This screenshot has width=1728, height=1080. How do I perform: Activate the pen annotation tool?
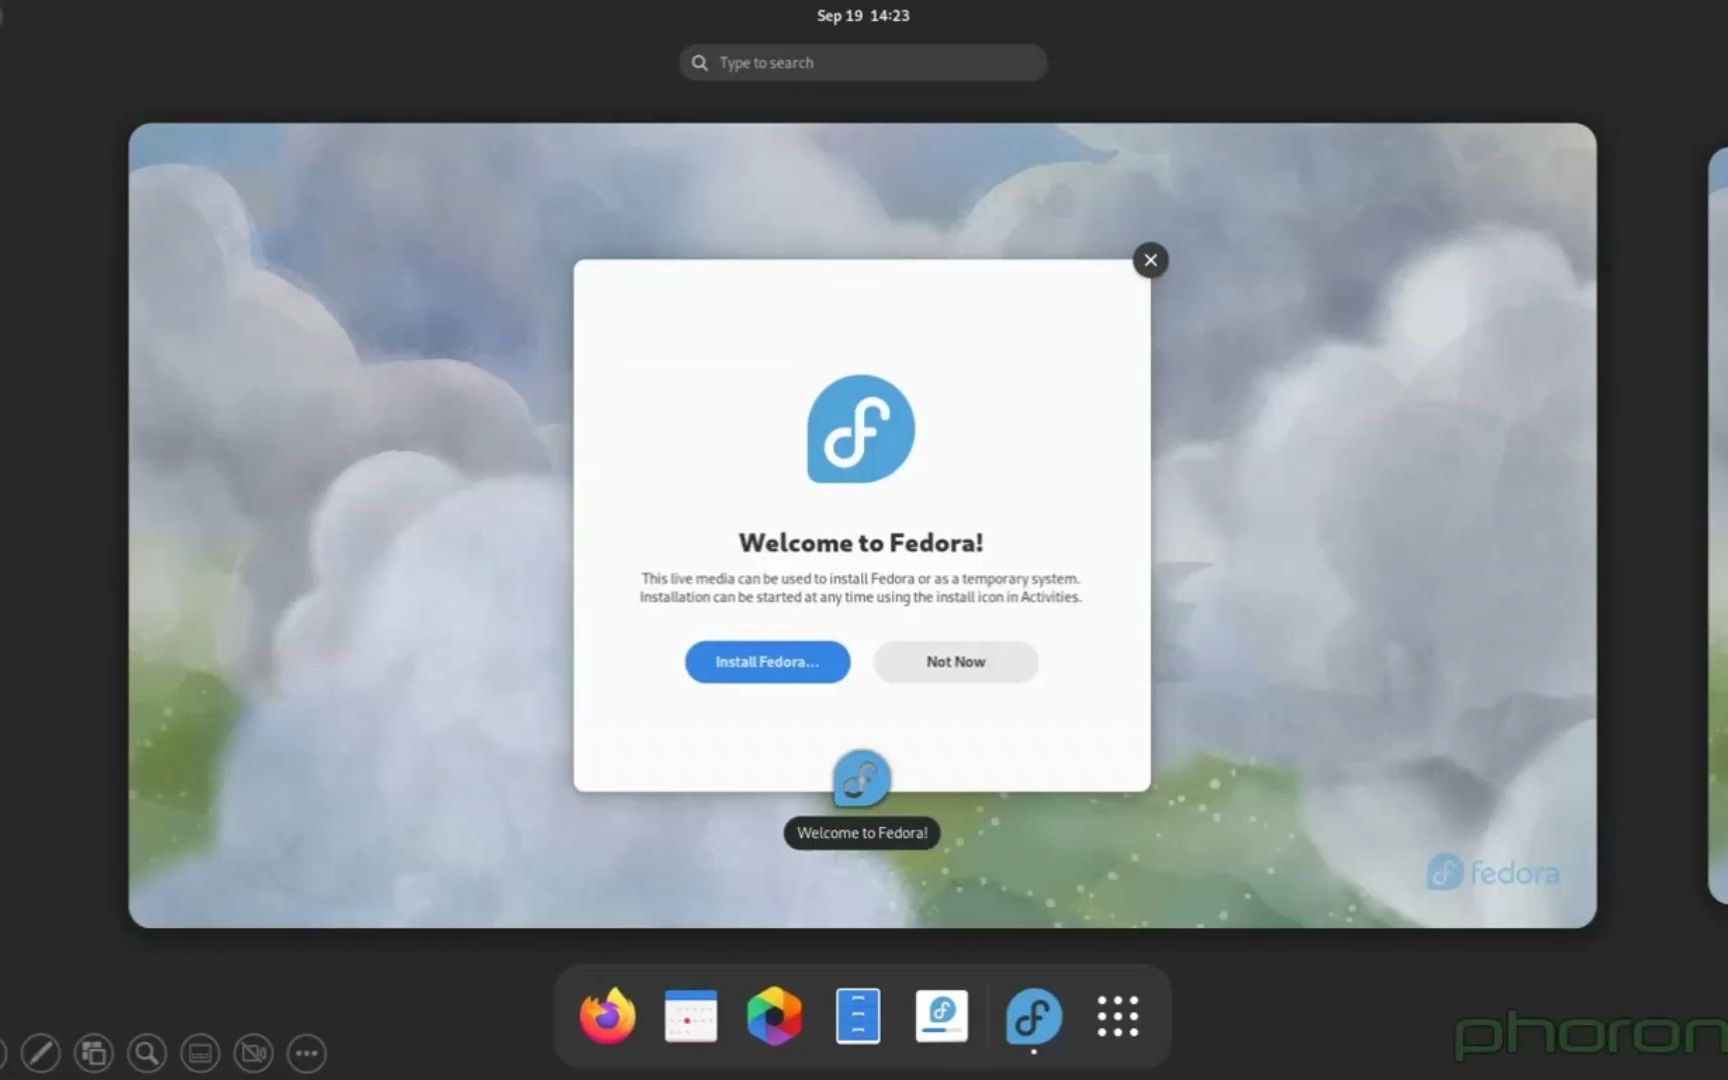(x=41, y=1053)
